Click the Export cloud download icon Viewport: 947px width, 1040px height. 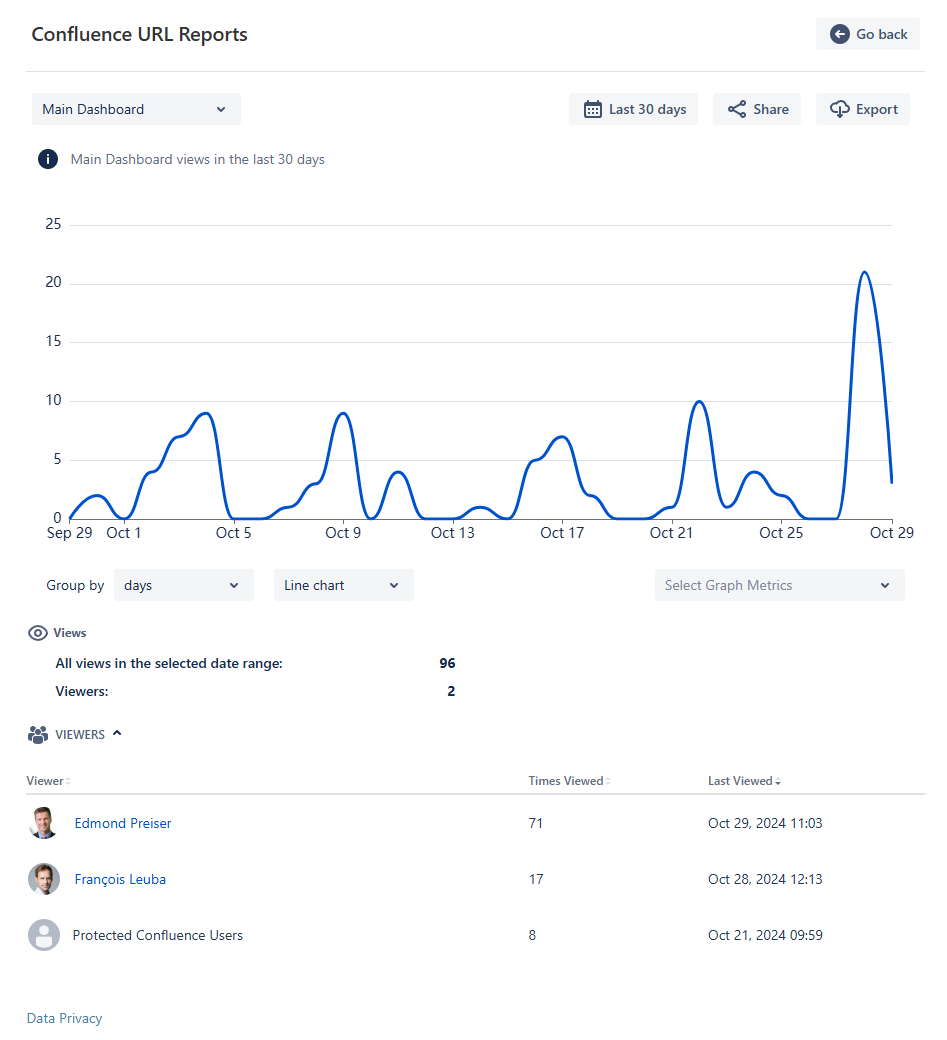point(839,109)
